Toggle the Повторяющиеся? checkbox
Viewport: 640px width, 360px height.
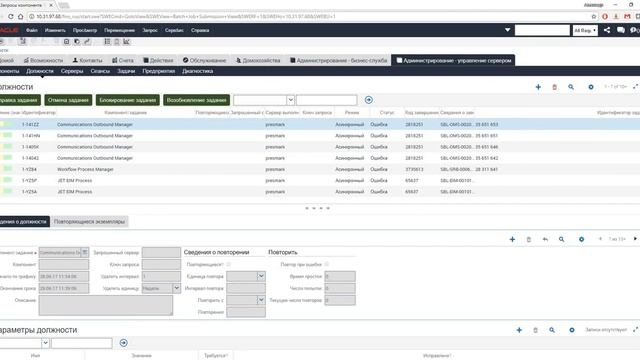[x=229, y=264]
